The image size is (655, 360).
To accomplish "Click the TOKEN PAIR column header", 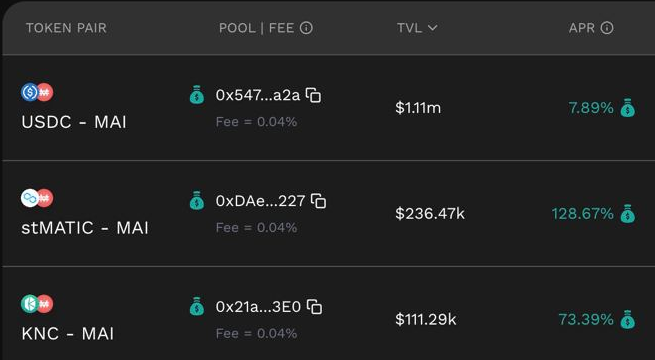I will click(x=66, y=28).
